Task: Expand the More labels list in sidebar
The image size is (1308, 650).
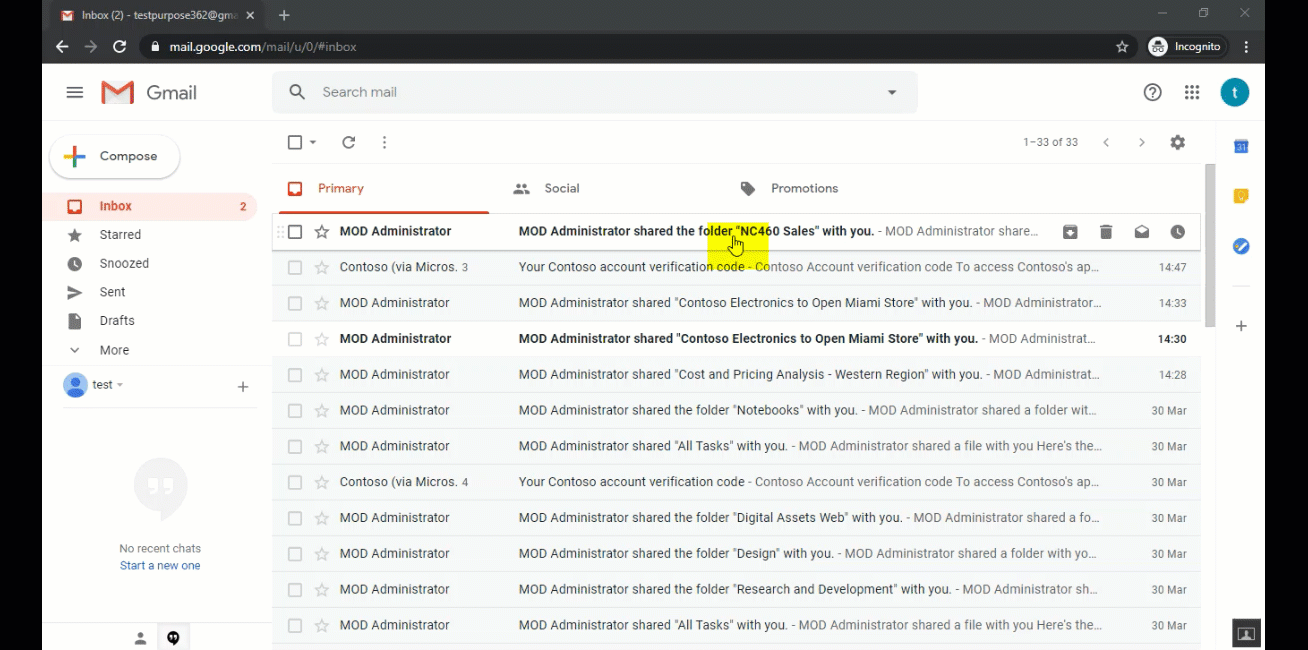Action: tap(113, 351)
